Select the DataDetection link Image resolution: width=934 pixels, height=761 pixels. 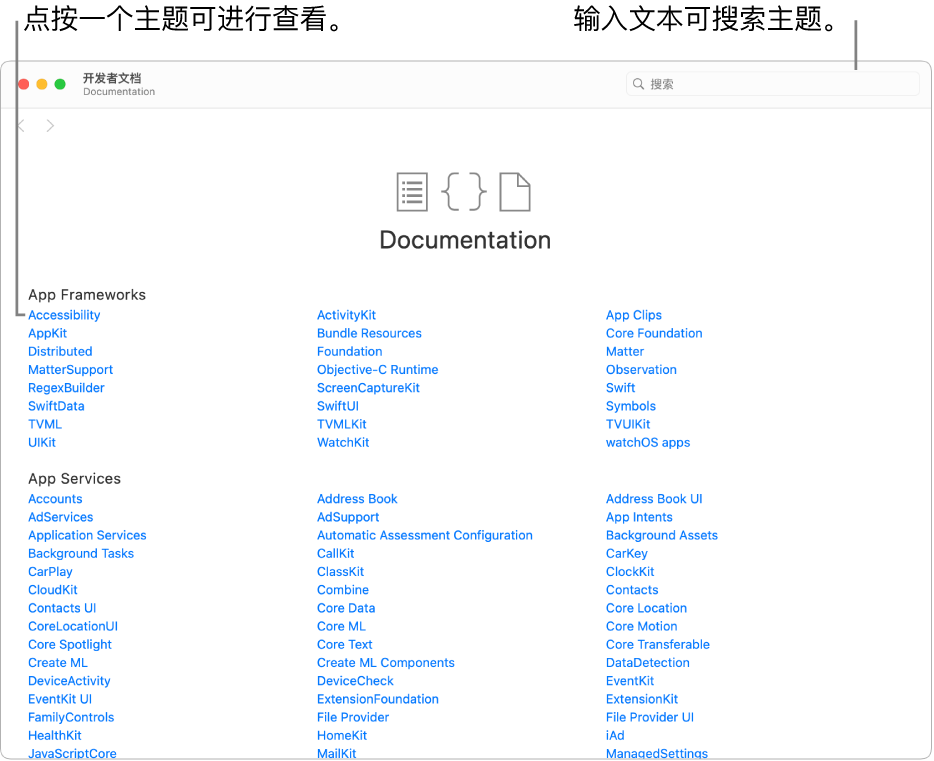pos(647,663)
